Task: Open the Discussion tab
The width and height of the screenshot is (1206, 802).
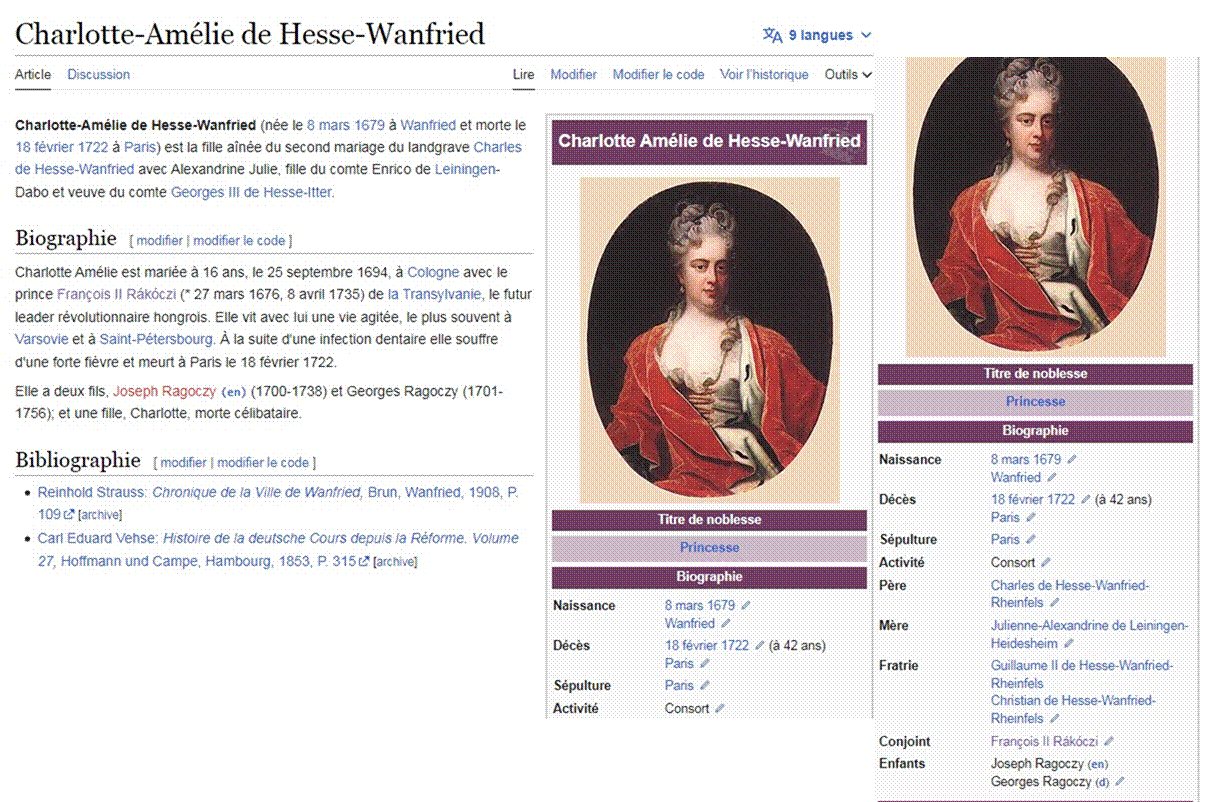Action: tap(99, 74)
